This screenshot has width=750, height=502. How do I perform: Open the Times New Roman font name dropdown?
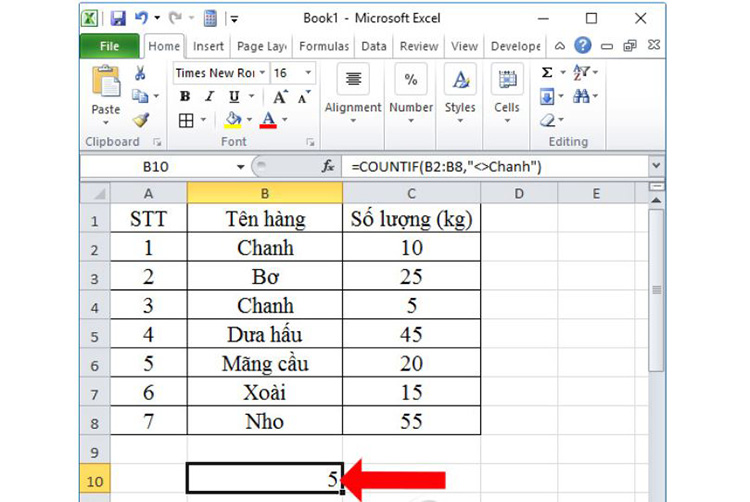262,73
